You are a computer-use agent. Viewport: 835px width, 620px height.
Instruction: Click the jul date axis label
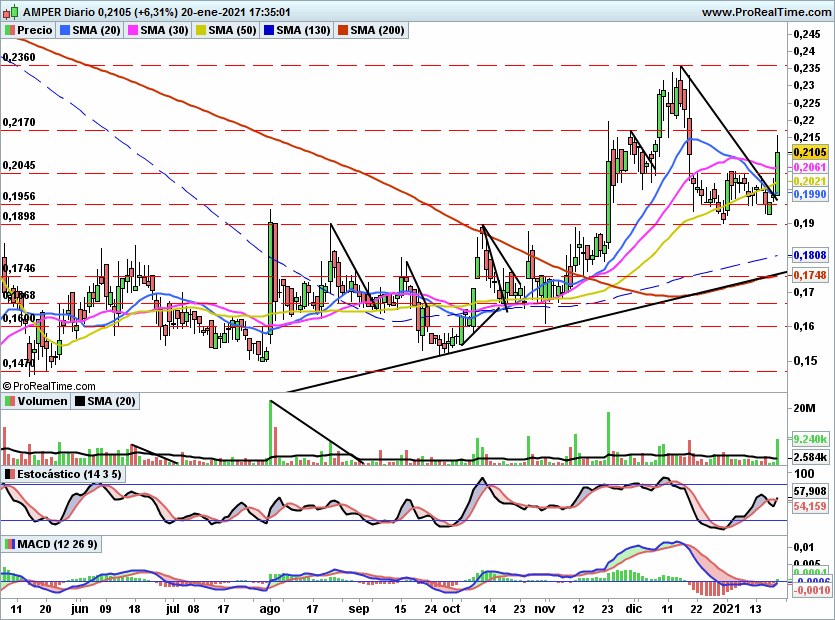tap(173, 609)
